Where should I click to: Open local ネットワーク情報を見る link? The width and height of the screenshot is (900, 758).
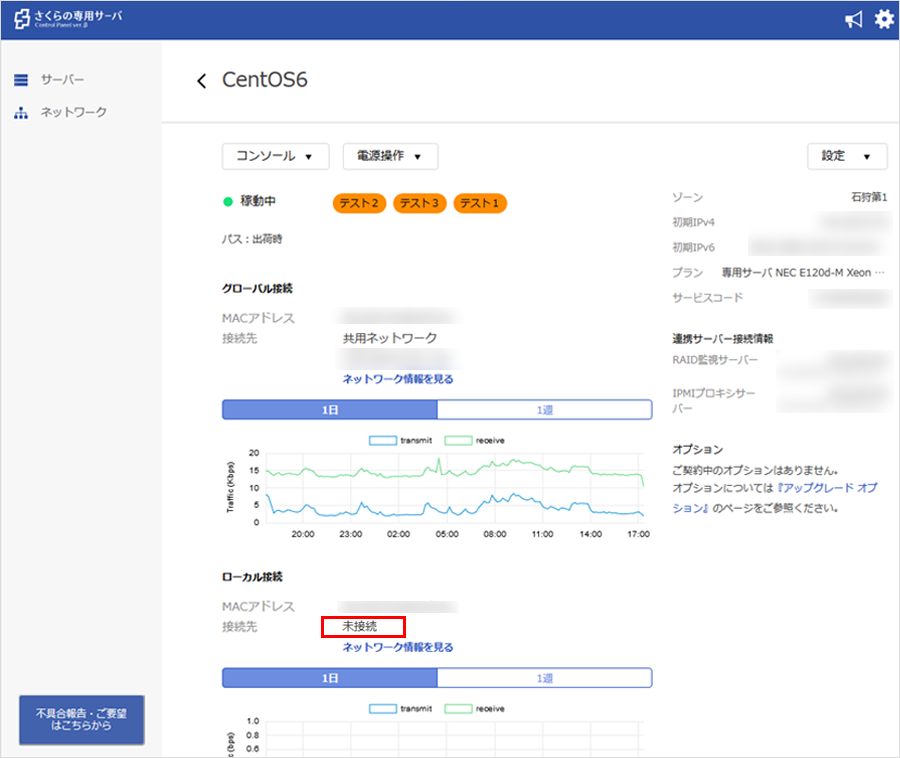[398, 647]
